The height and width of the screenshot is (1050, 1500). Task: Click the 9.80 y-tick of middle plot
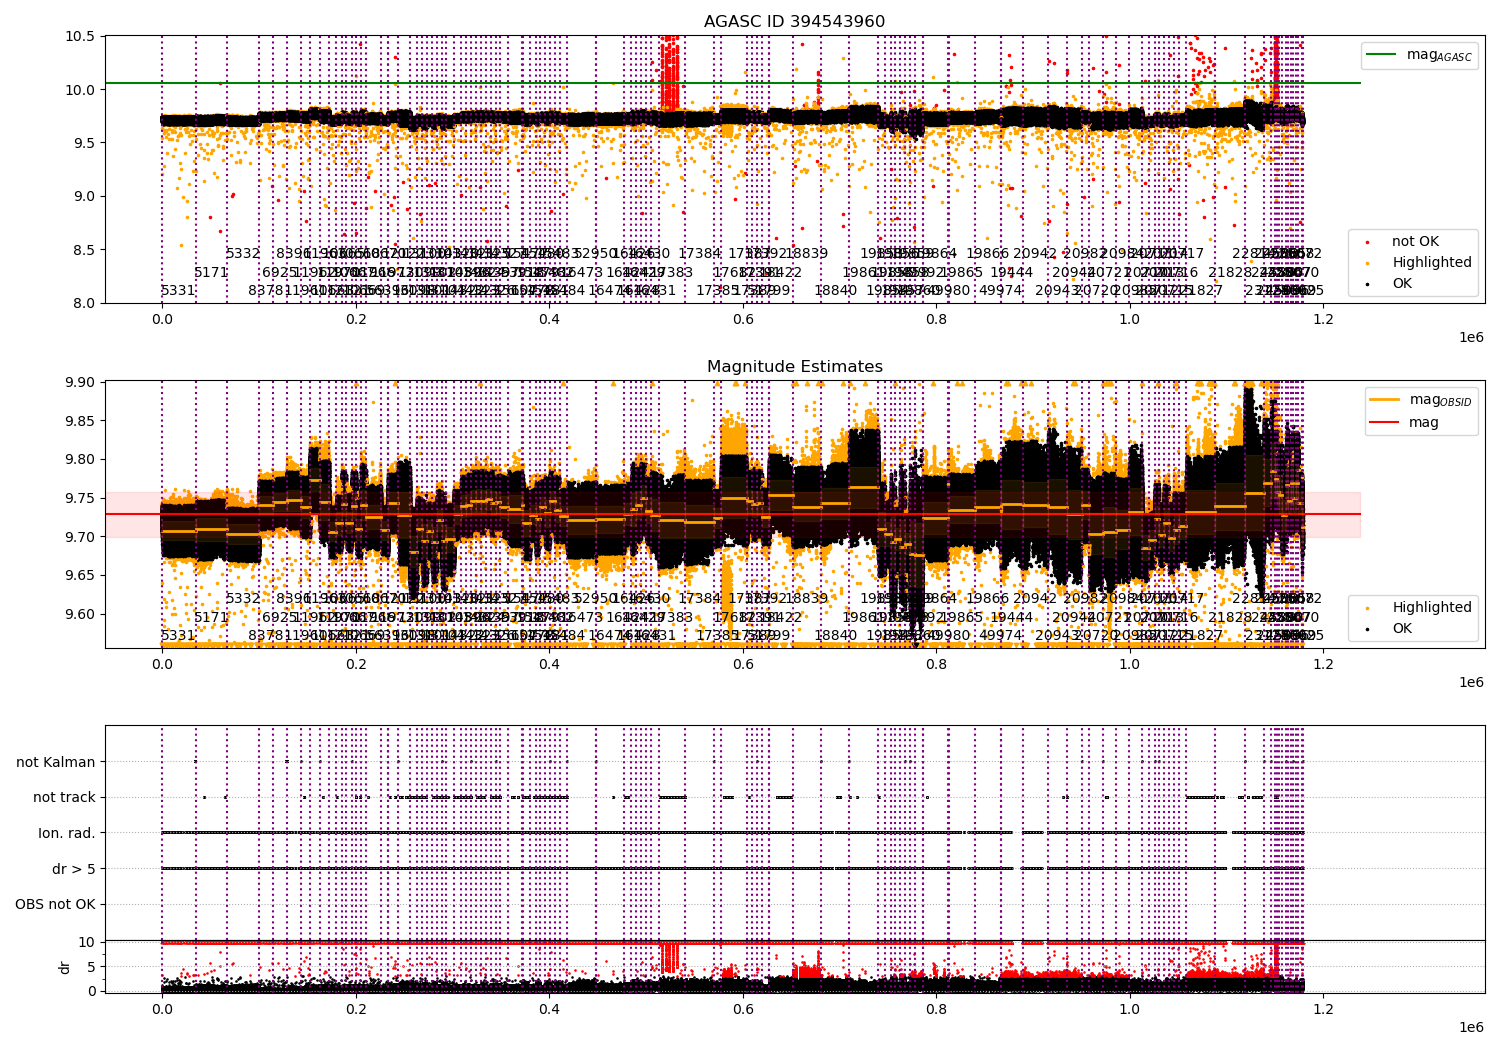coord(79,460)
